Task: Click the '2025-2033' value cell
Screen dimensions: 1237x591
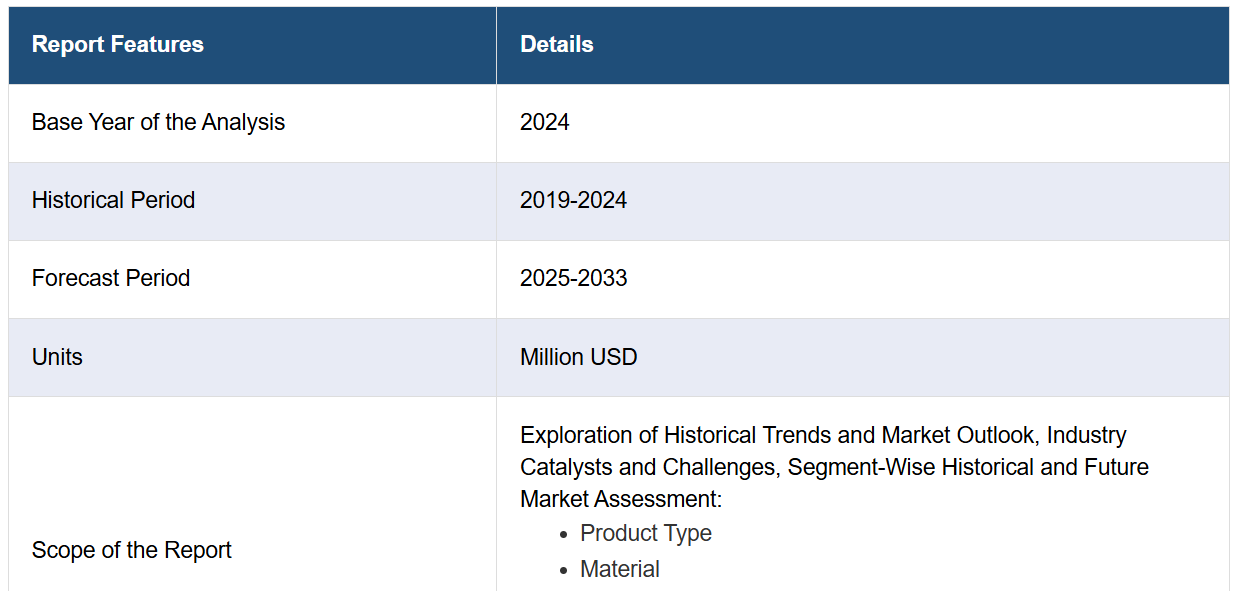Action: click(862, 279)
